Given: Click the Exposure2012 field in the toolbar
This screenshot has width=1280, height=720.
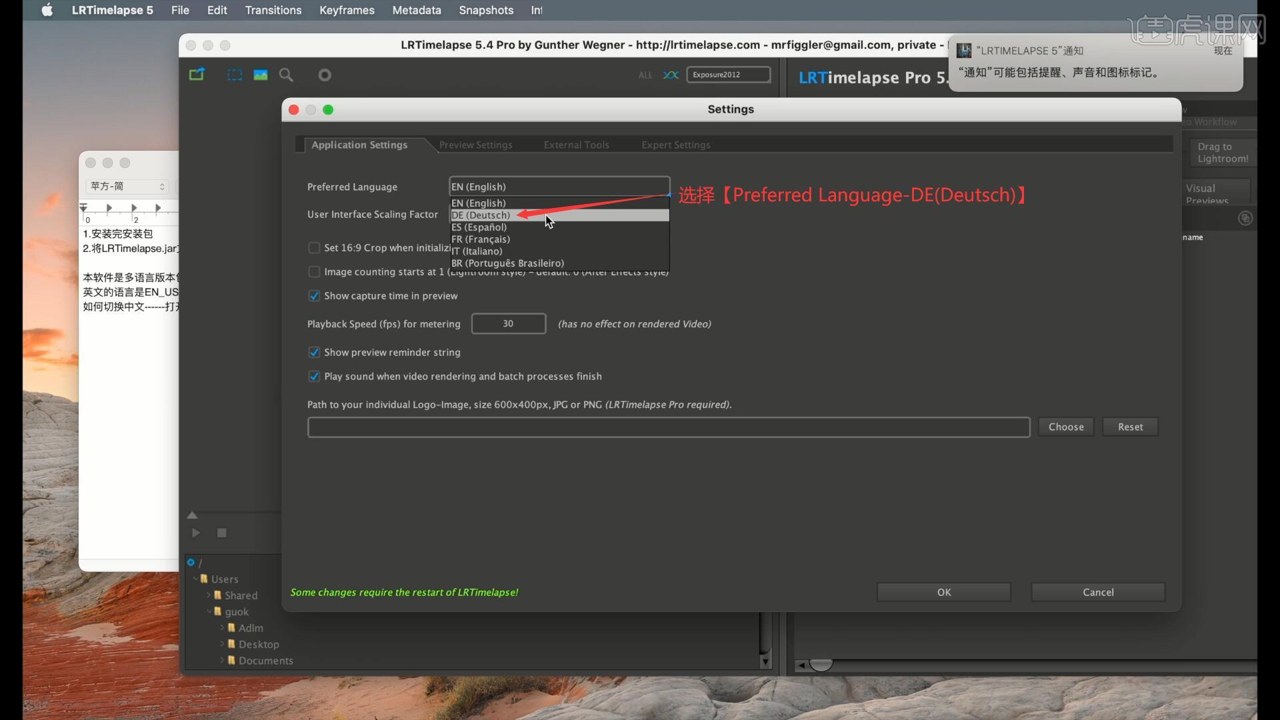Looking at the screenshot, I should [730, 74].
